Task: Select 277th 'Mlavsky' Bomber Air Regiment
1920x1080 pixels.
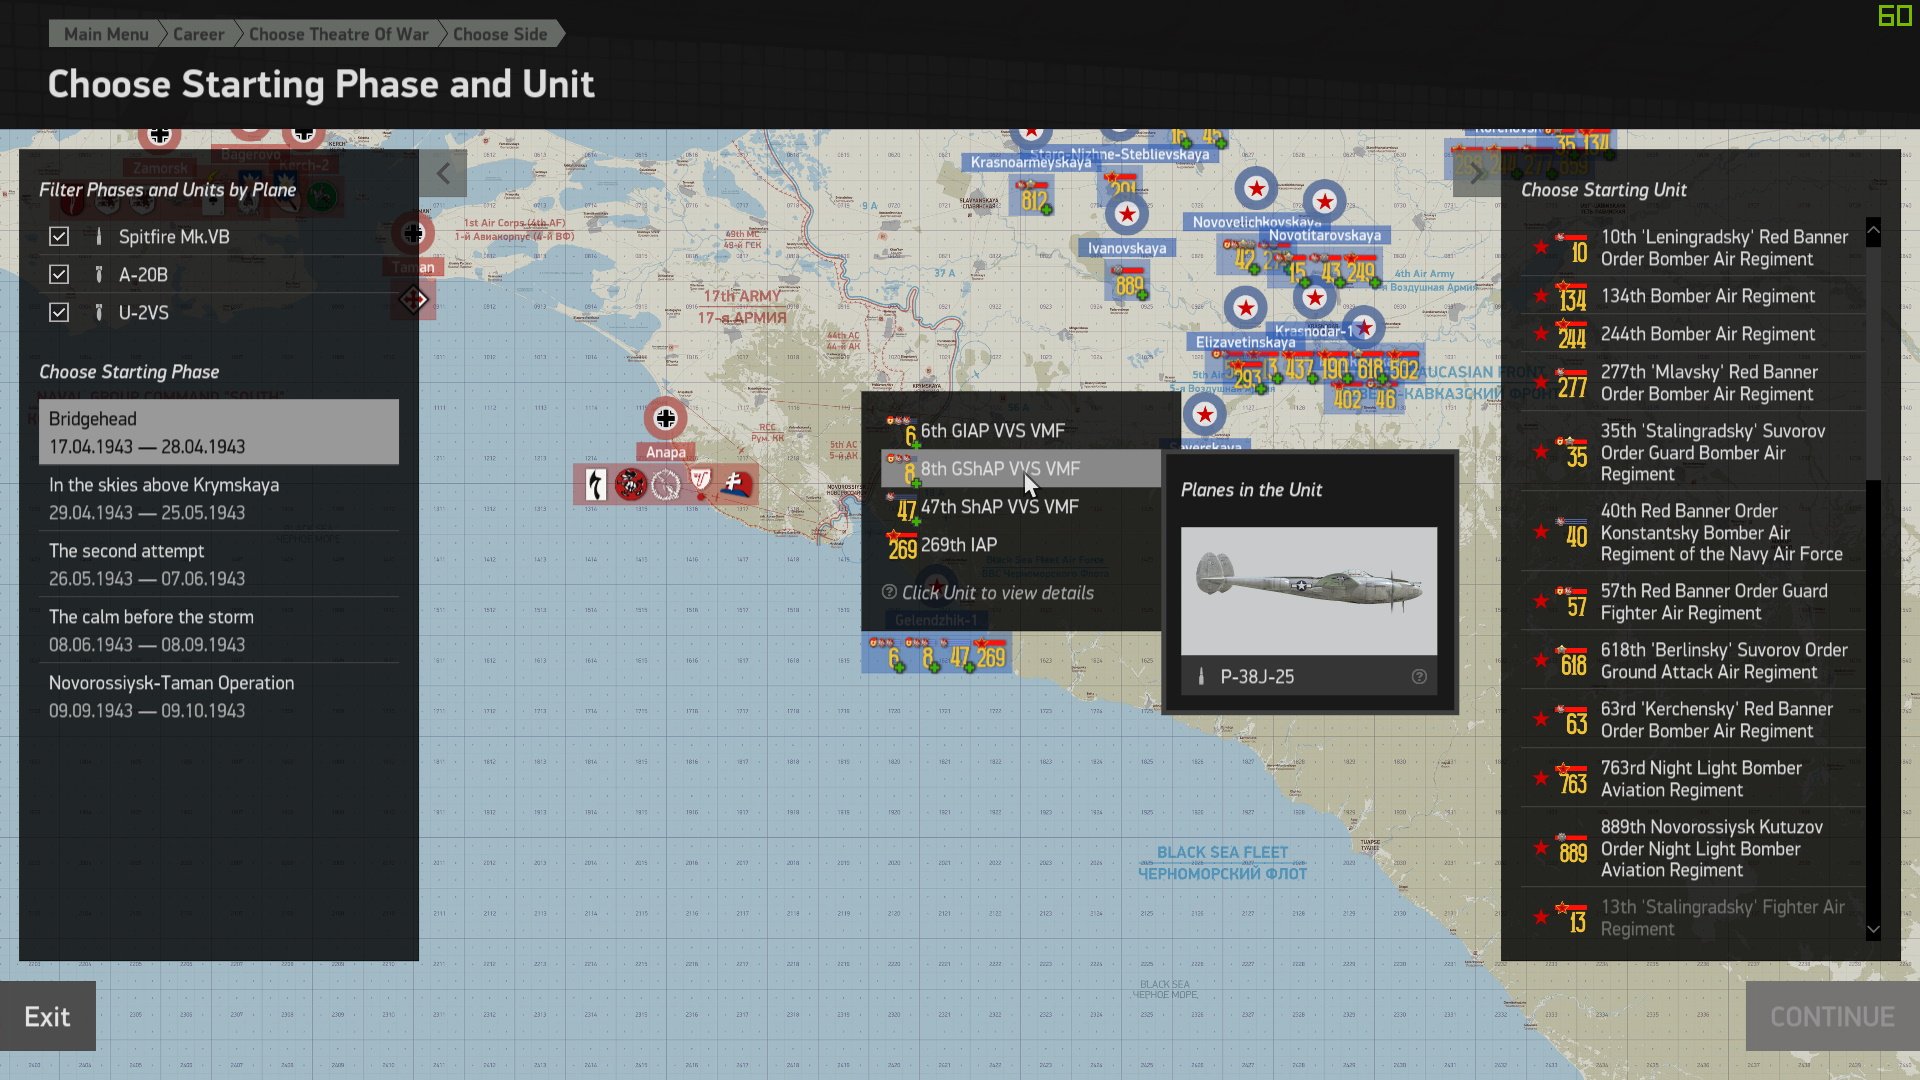Action: pyautogui.click(x=1692, y=383)
